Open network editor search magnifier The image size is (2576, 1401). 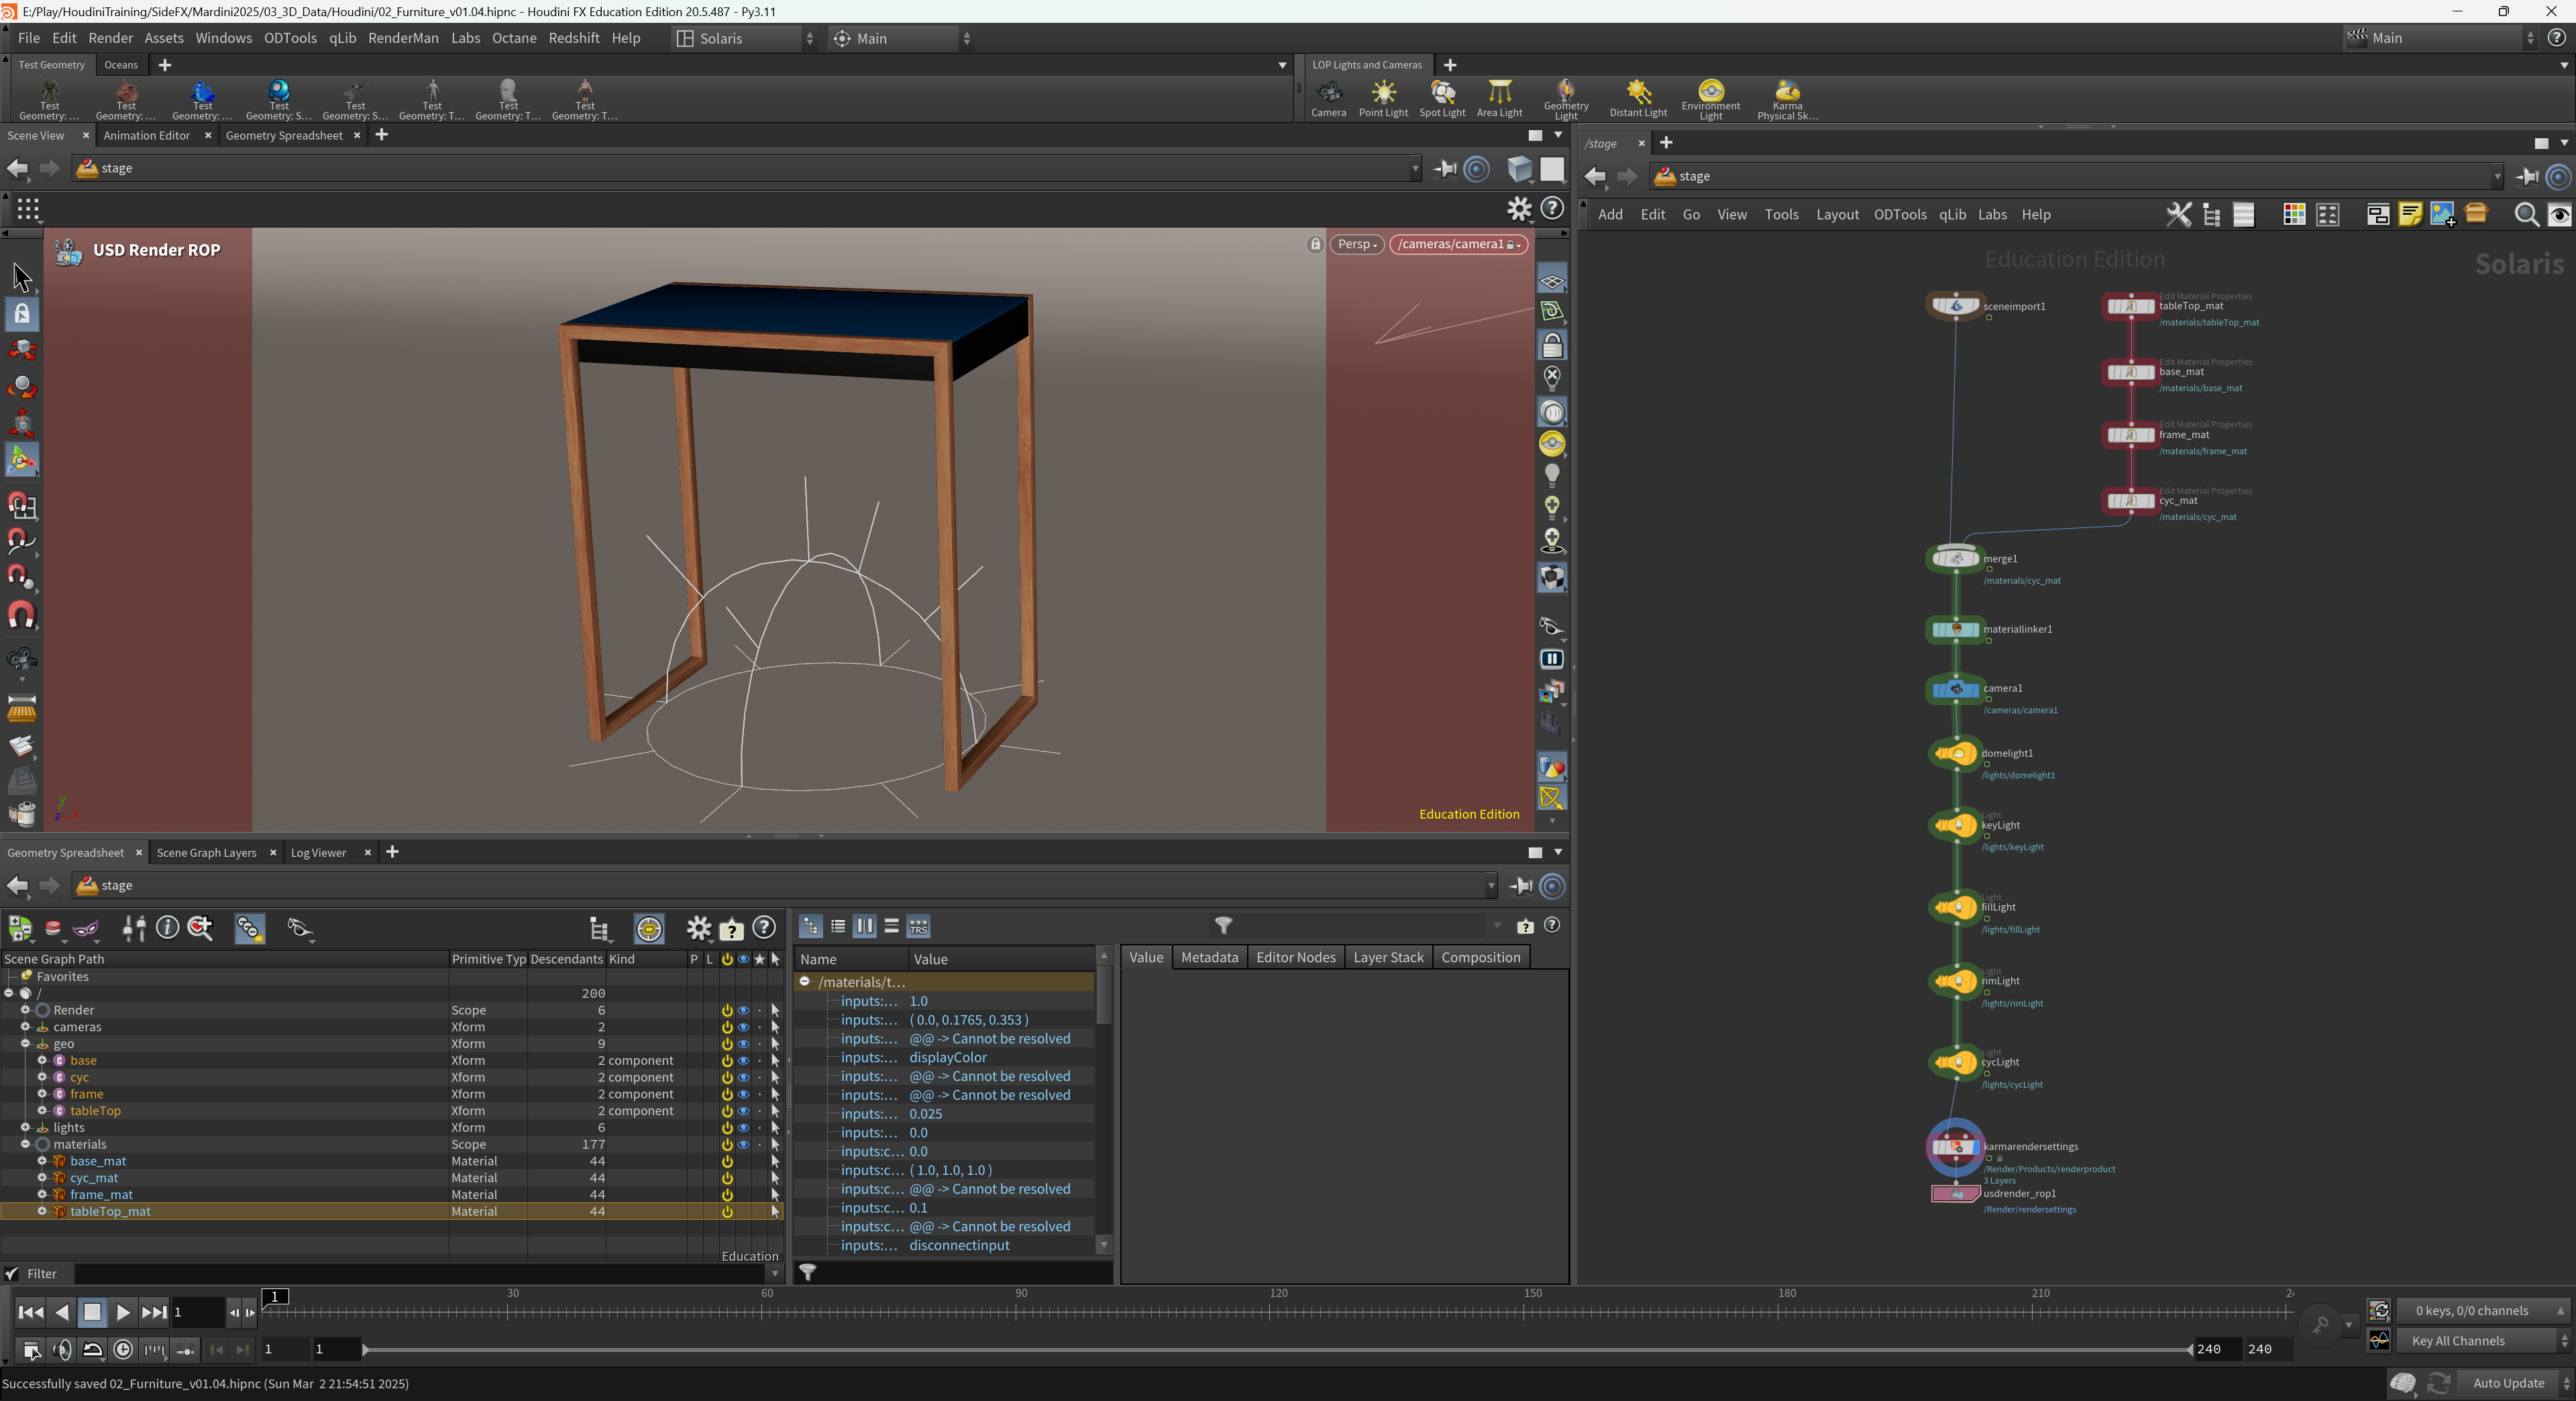[x=2526, y=215]
